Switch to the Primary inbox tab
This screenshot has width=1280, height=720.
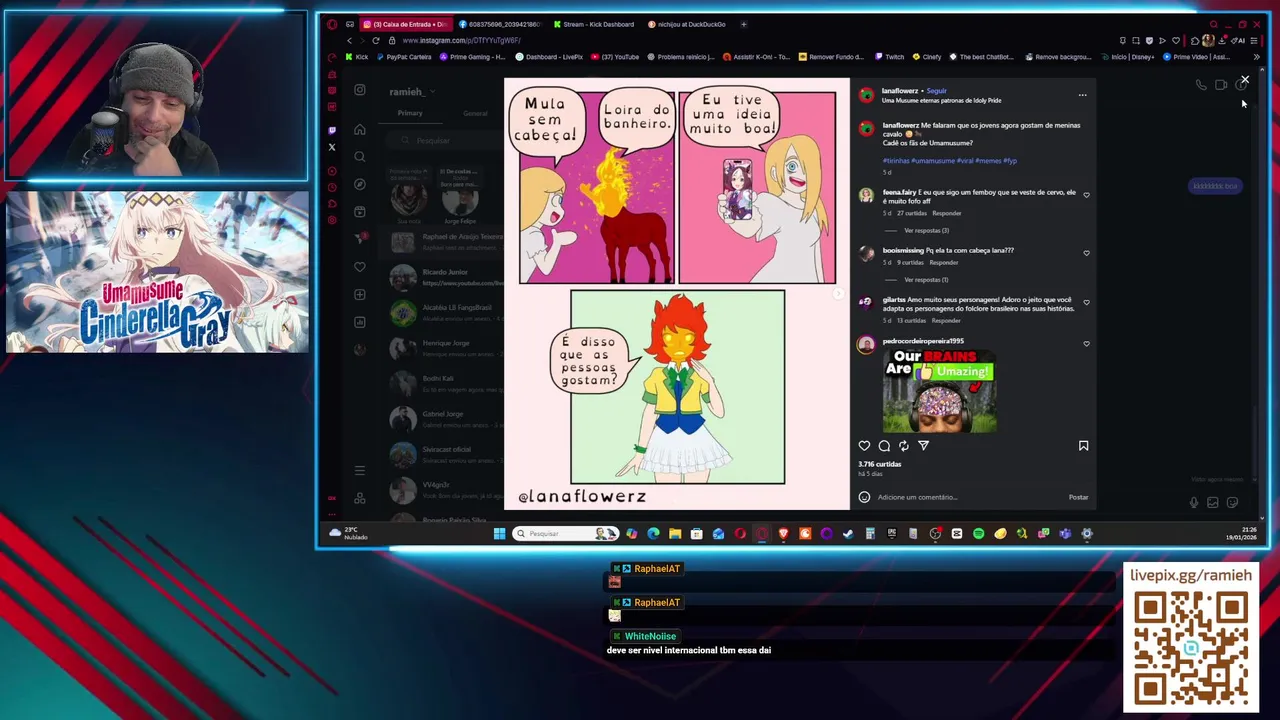[x=410, y=113]
